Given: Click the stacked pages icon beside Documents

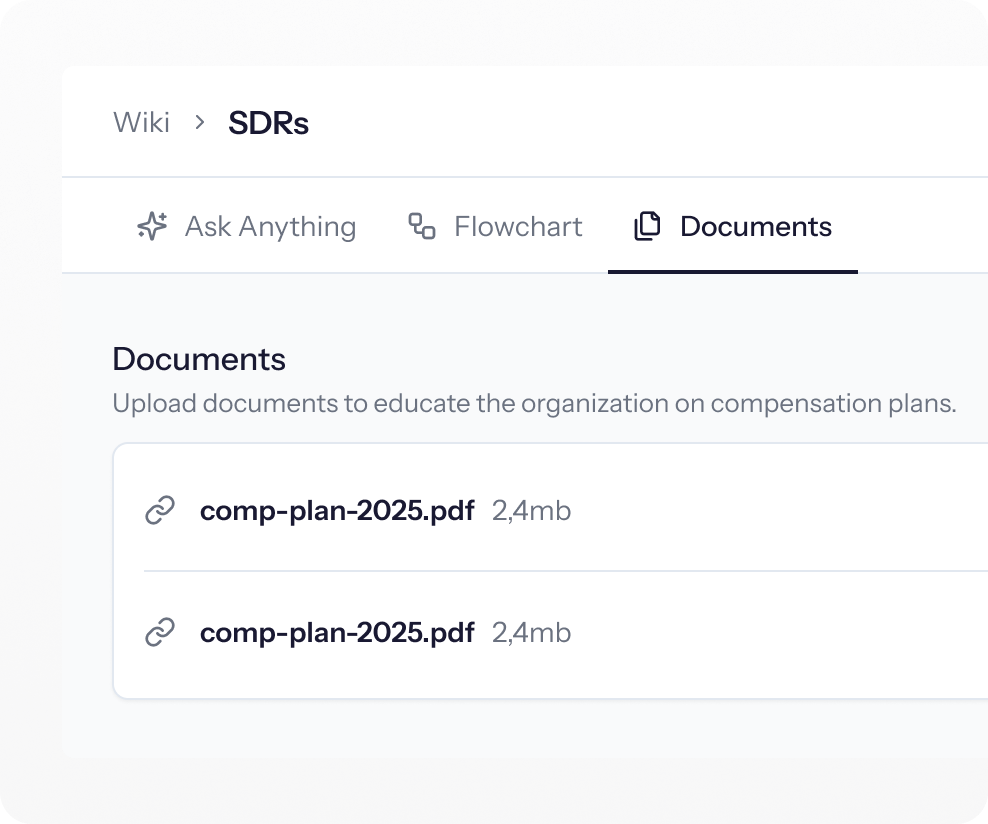Looking at the screenshot, I should coord(647,226).
